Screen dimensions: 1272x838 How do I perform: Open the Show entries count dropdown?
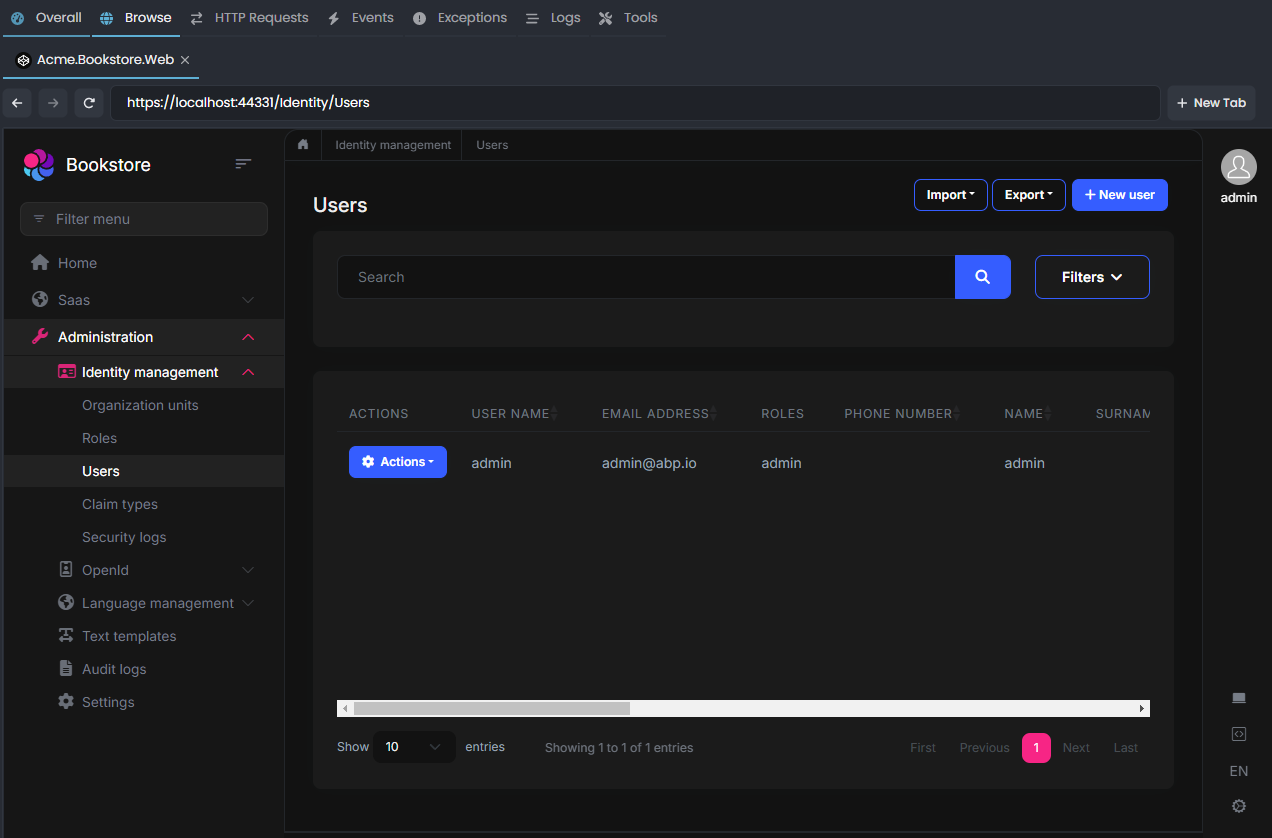coord(413,746)
